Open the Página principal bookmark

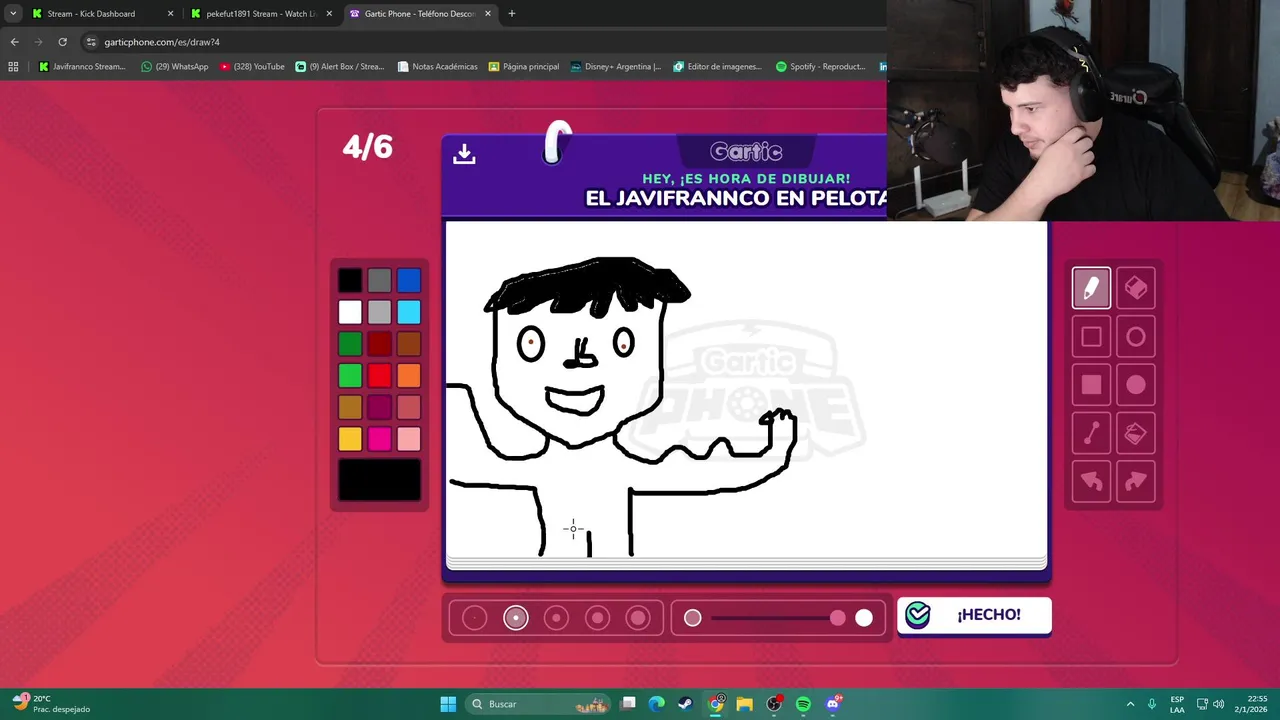point(524,67)
